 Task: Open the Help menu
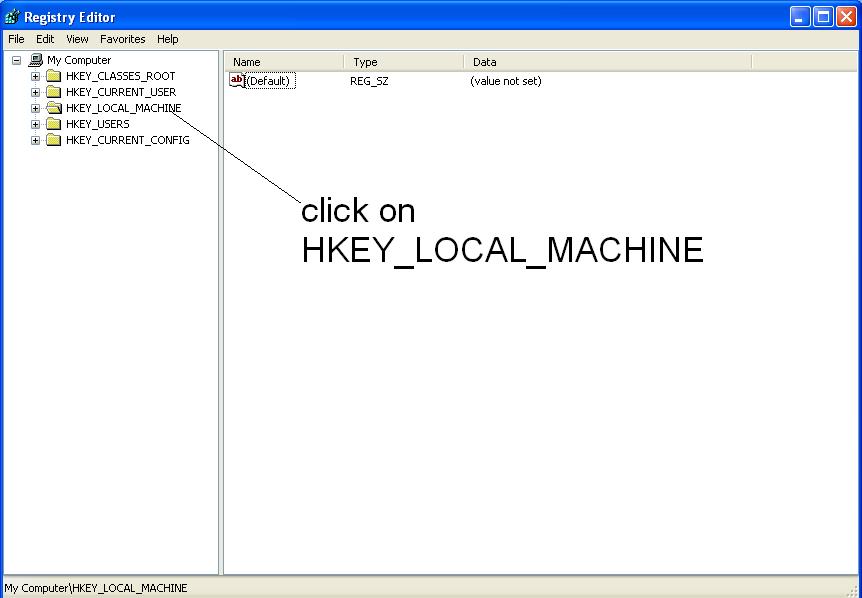(167, 39)
